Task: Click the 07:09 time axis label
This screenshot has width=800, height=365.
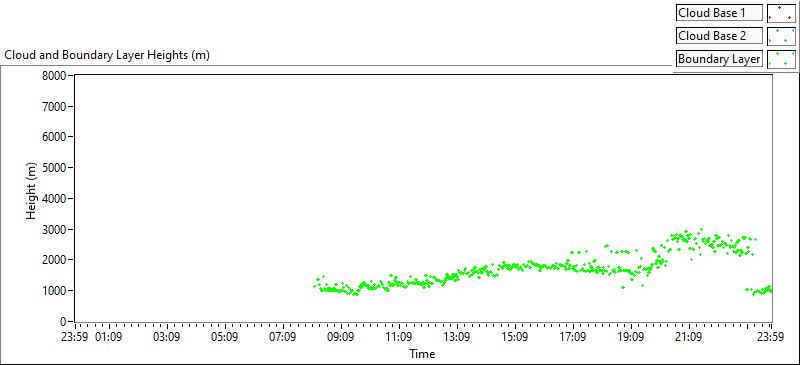Action: pyautogui.click(x=283, y=336)
